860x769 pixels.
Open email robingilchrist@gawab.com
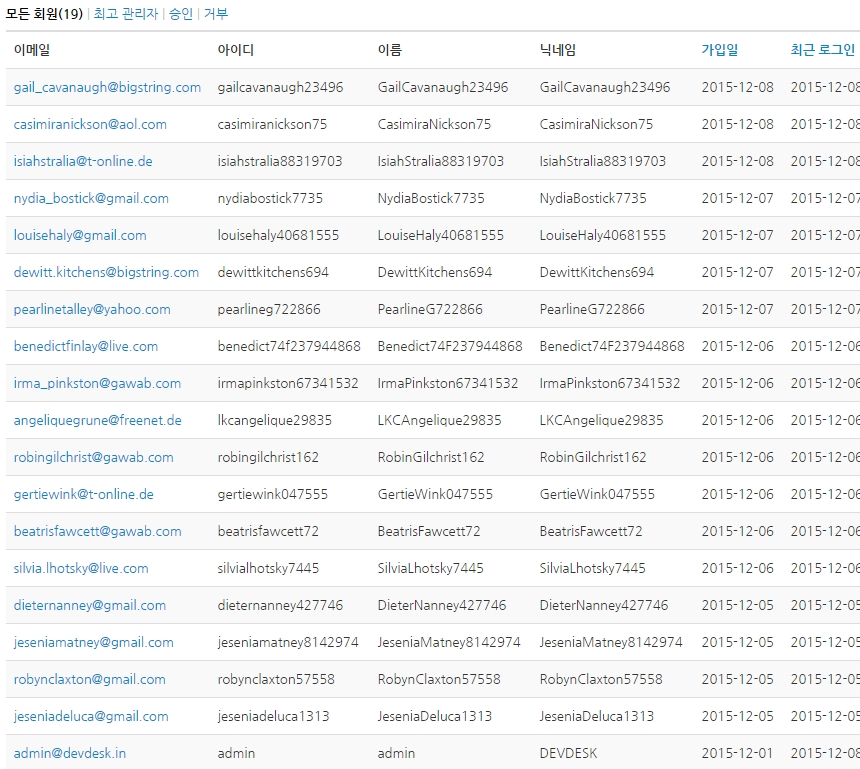click(93, 457)
